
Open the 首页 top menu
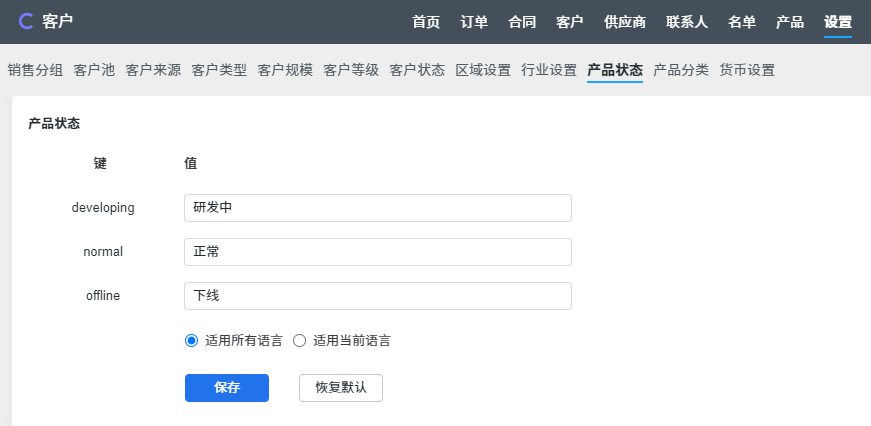point(426,21)
